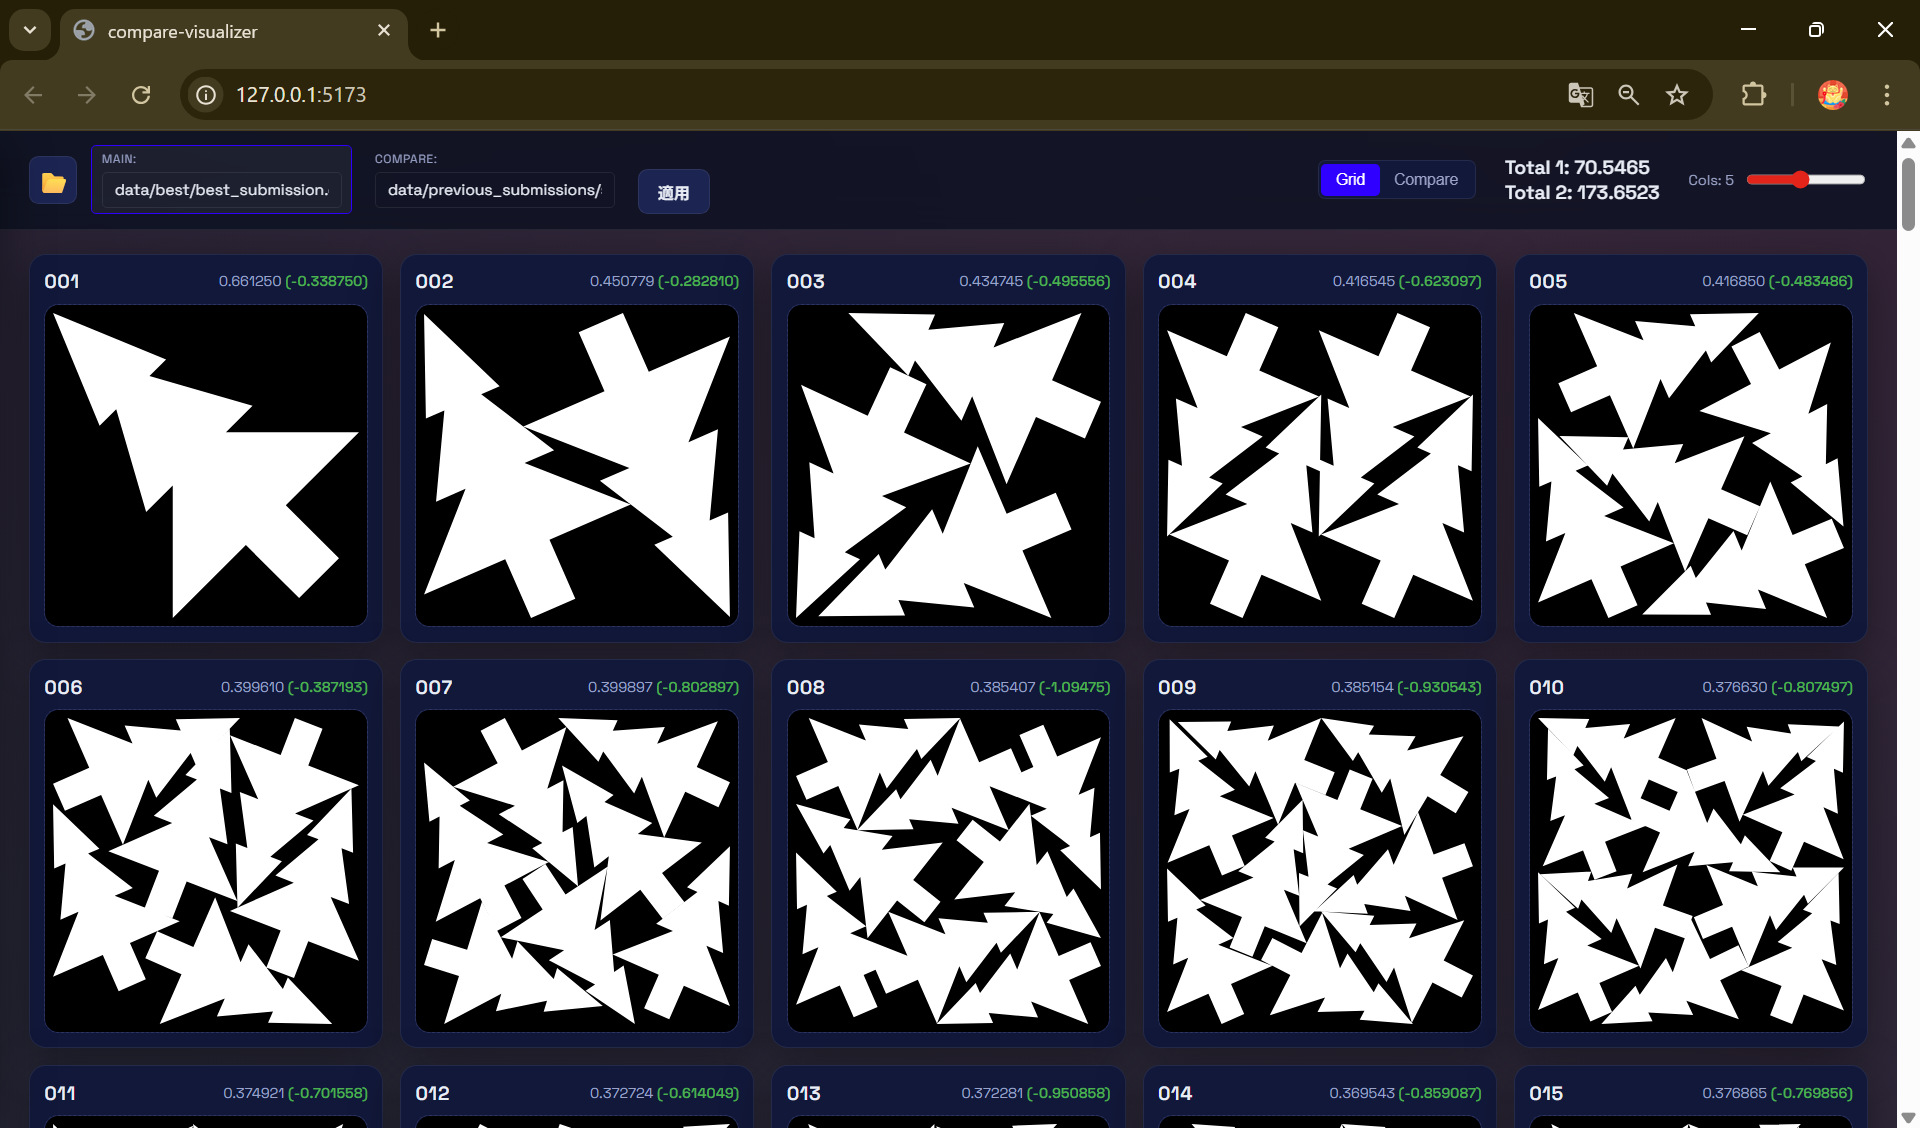This screenshot has height=1128, width=1920.
Task: Select the compare-visualizer browser tab
Action: pos(220,31)
